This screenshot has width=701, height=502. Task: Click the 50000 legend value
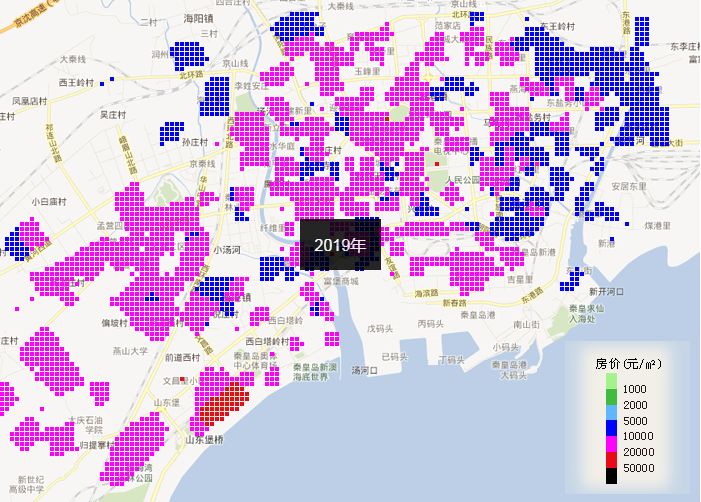pyautogui.click(x=638, y=468)
